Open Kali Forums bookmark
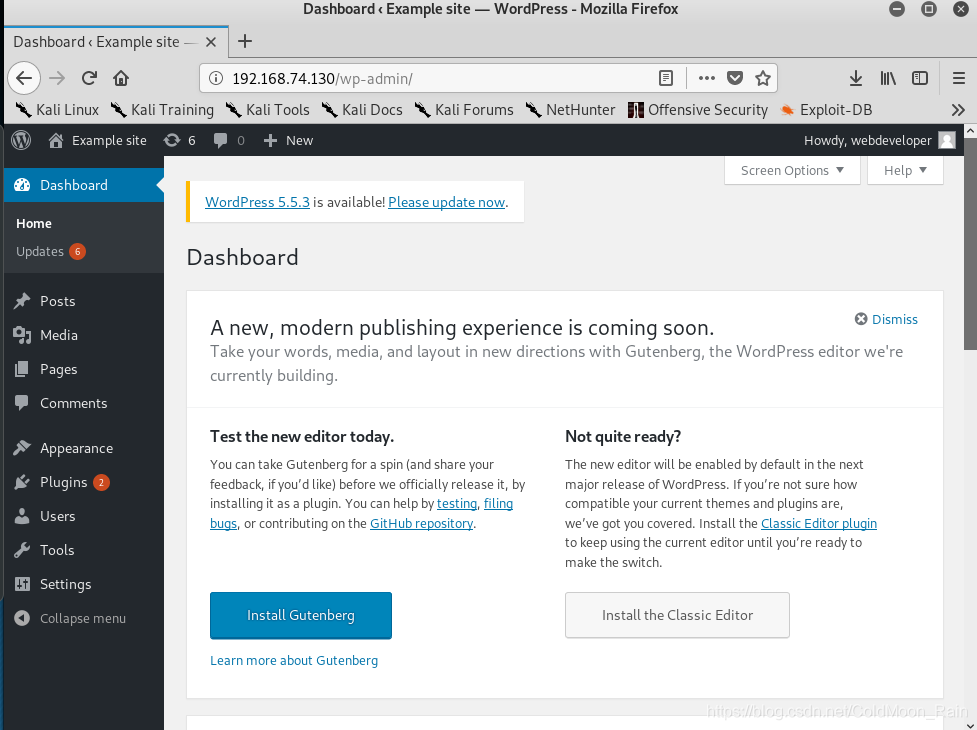Screen dimensions: 977x730 464,110
